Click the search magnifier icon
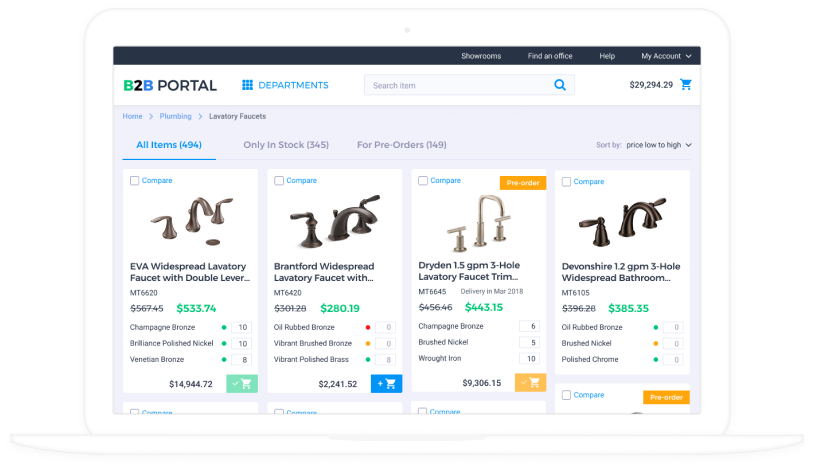Screen dimensions: 814x468 coord(560,85)
